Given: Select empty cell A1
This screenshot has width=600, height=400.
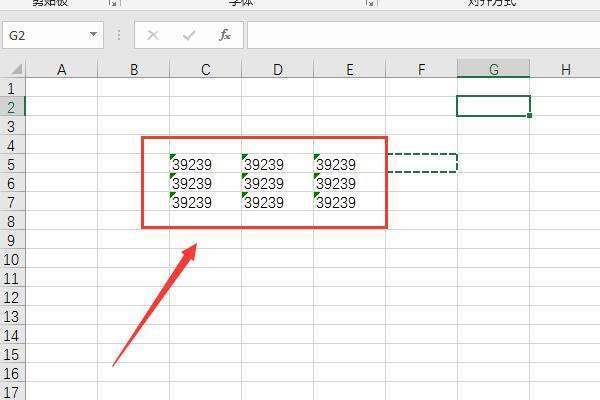Looking at the screenshot, I should tap(61, 88).
